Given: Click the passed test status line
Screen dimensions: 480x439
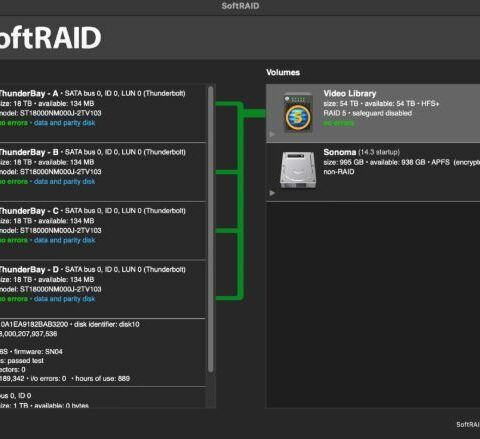Looking at the screenshot, I should [22, 361].
